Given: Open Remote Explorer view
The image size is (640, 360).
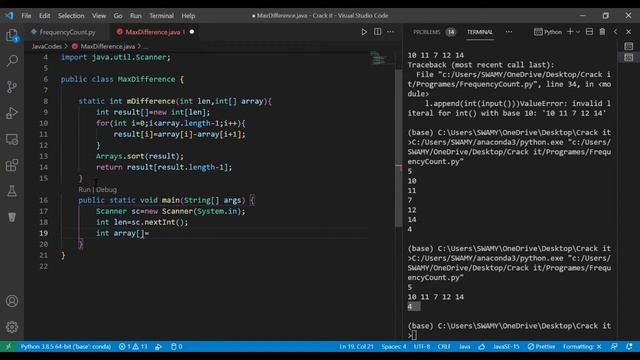Looking at the screenshot, I should (12, 139).
